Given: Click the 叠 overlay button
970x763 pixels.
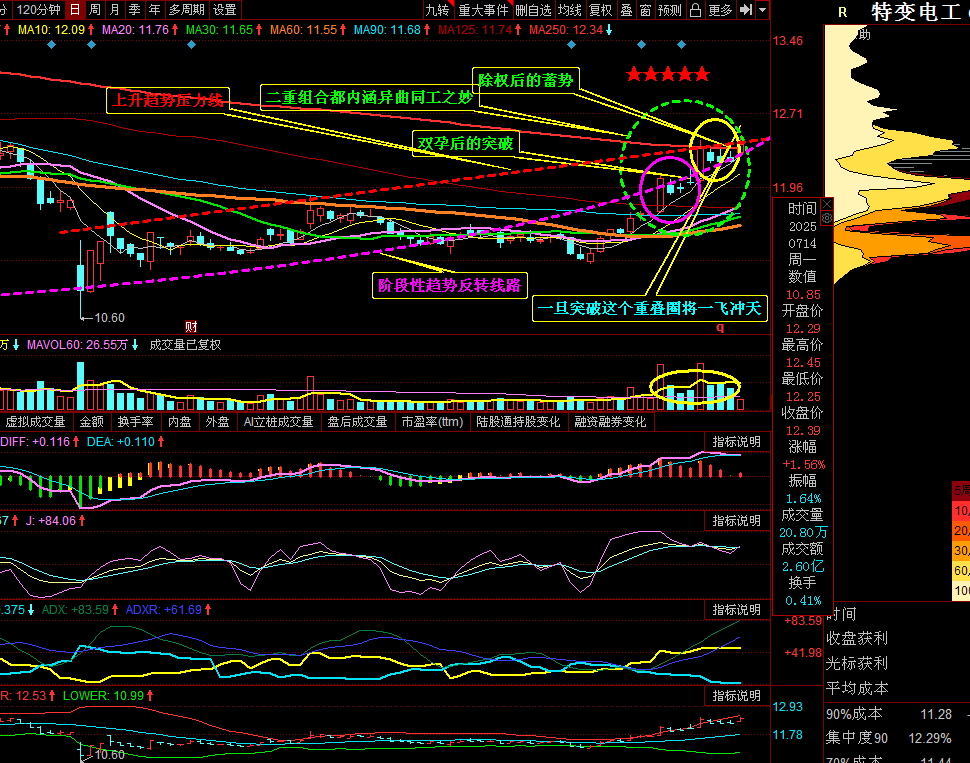Looking at the screenshot, I should coord(627,10).
